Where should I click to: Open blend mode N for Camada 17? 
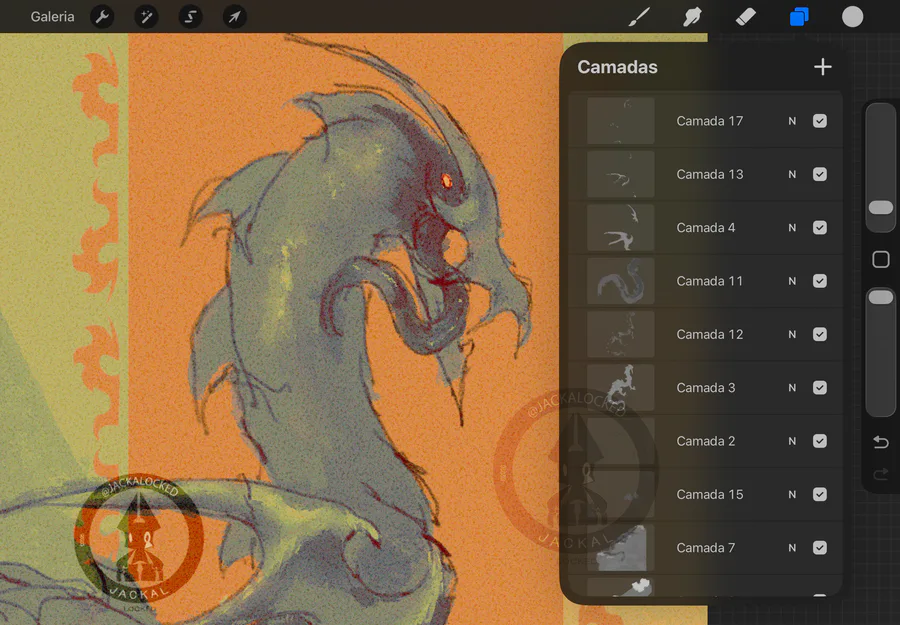(792, 121)
